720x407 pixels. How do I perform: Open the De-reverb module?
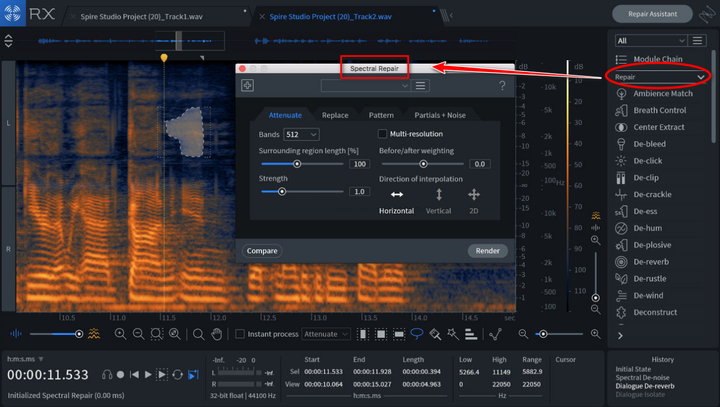[x=651, y=262]
